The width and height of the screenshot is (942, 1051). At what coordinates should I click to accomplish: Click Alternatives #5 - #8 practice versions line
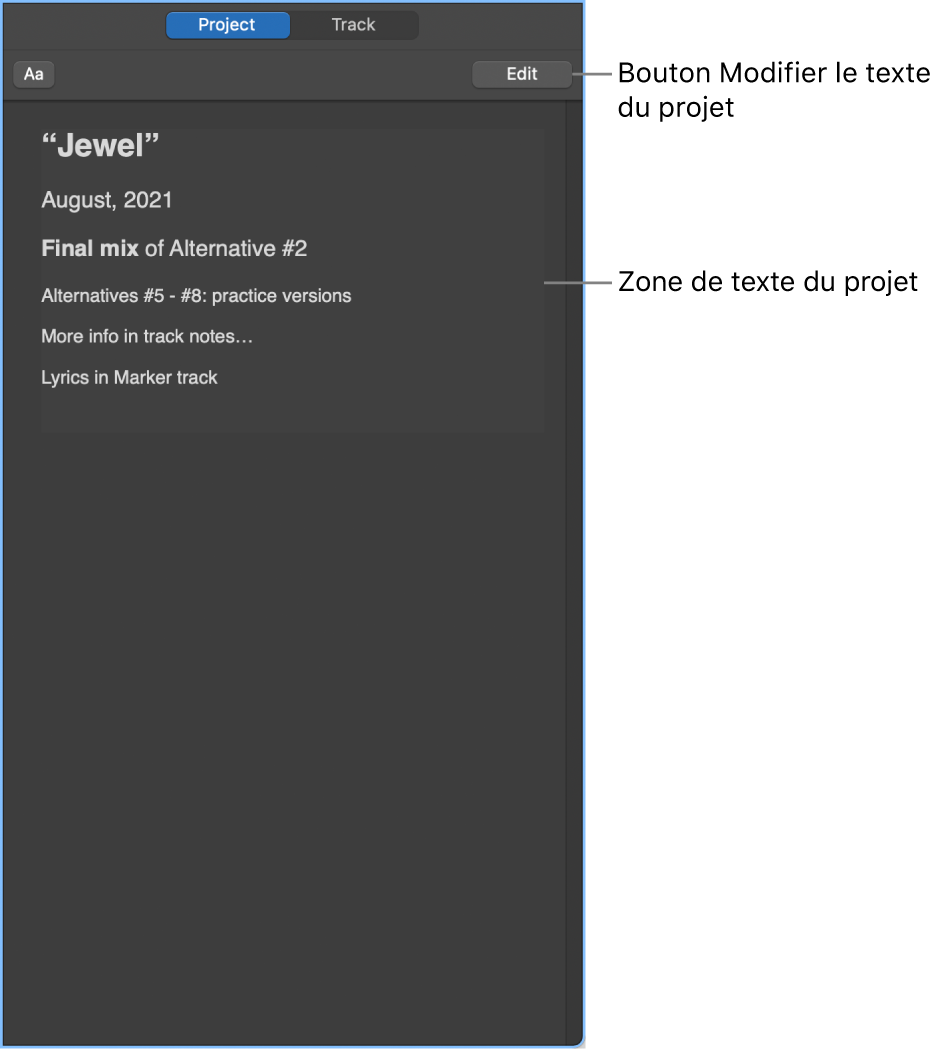click(196, 296)
